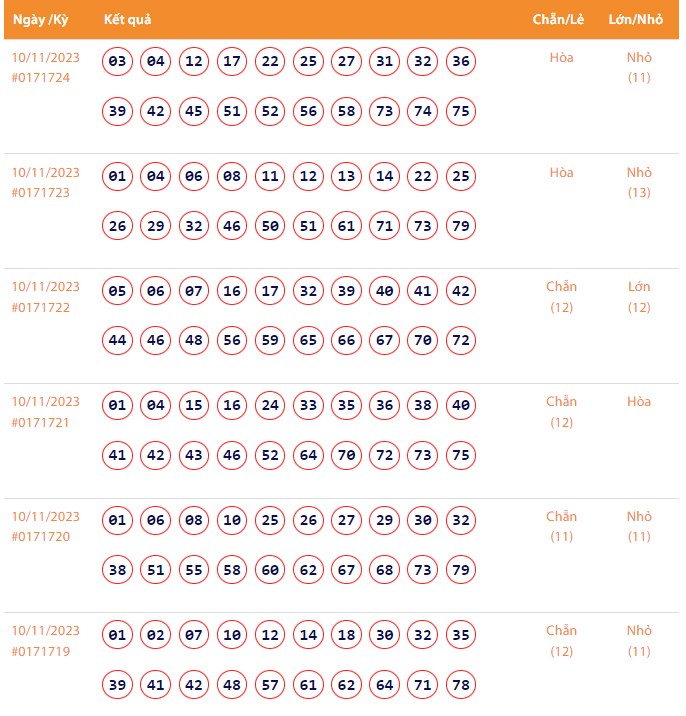Select the Lớn/Nhỏ column header
The width and height of the screenshot is (686, 716).
(x=635, y=20)
